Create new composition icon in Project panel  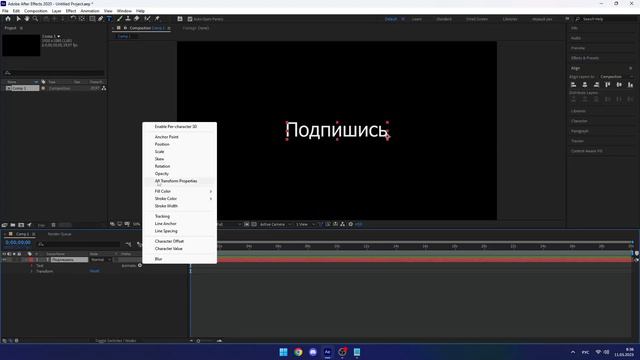pos(21,225)
